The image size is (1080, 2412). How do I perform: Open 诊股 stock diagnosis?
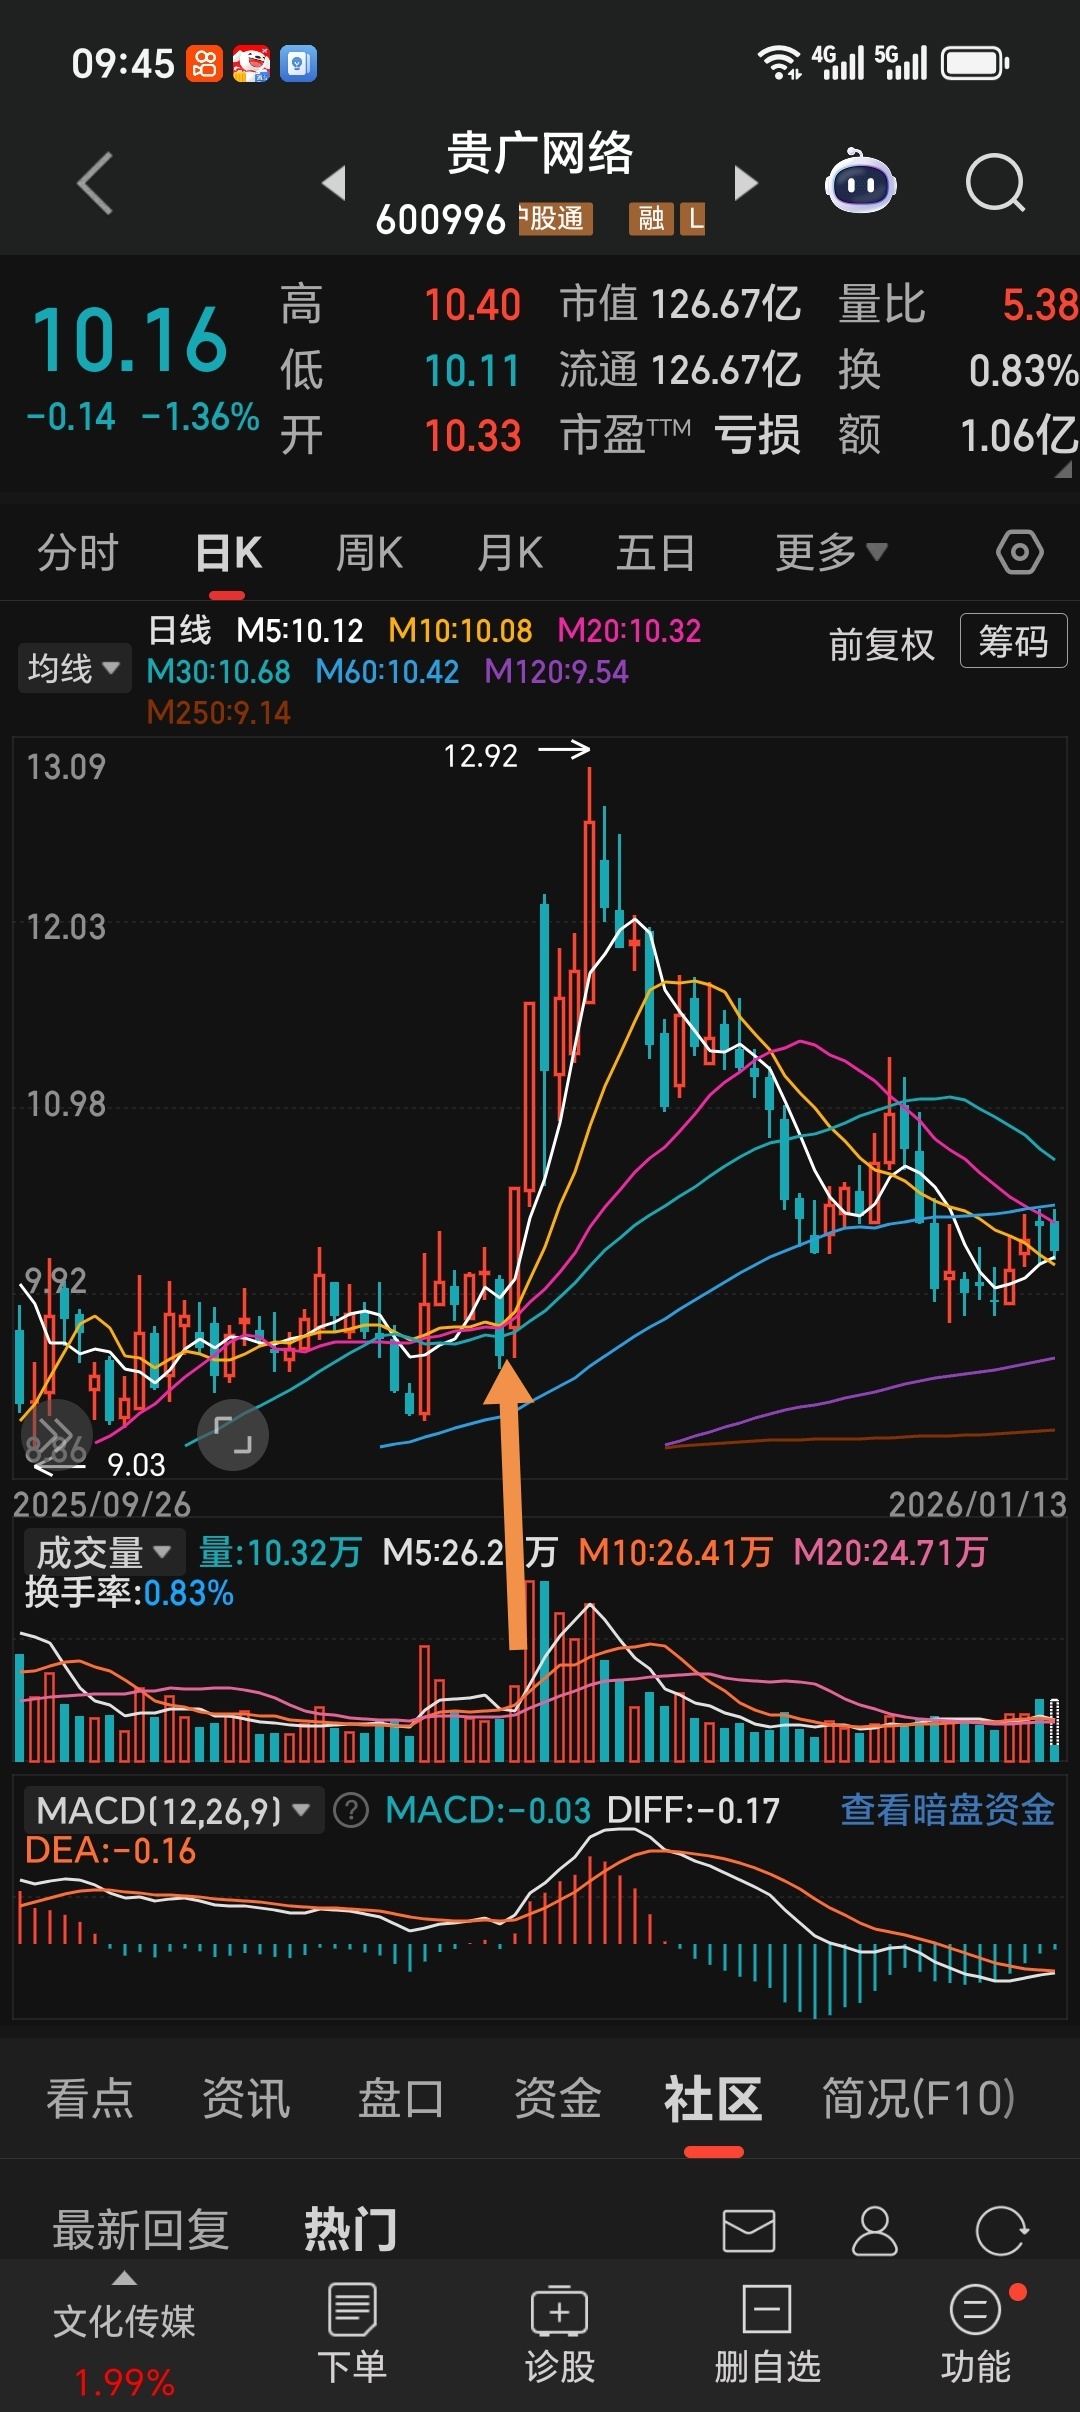(560, 2334)
